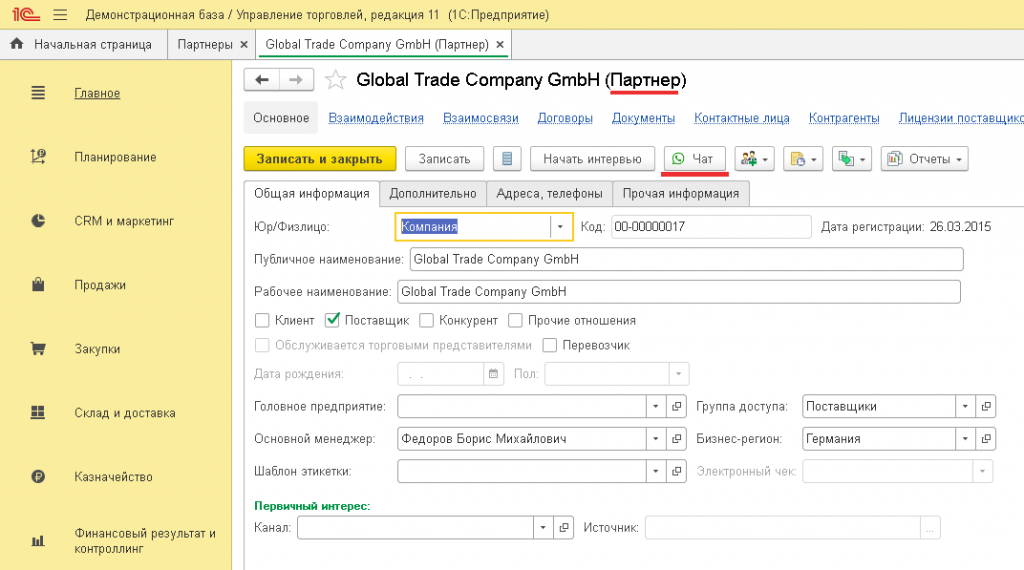Toggle the Перевозчик checkbox
1024x570 pixels.
(x=550, y=345)
